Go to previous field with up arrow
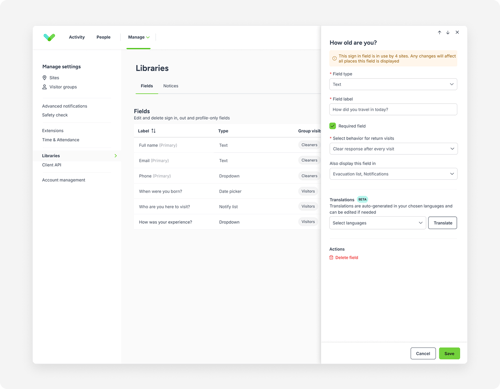 coord(439,32)
